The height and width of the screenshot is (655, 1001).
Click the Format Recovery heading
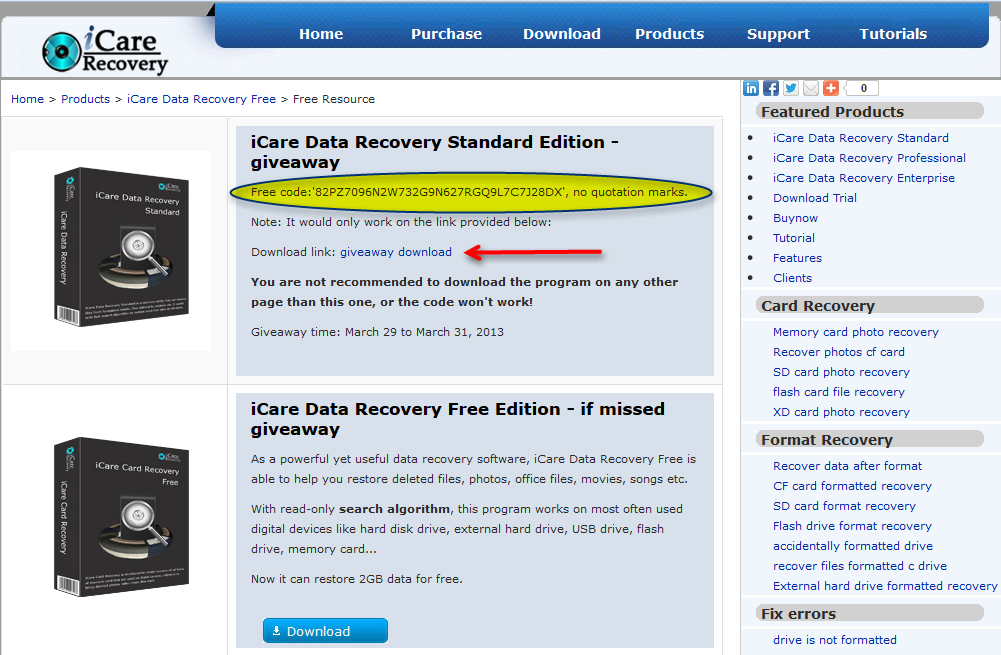826,440
